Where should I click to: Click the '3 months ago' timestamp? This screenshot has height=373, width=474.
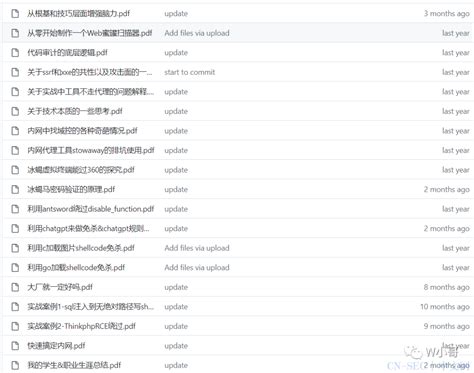[447, 14]
